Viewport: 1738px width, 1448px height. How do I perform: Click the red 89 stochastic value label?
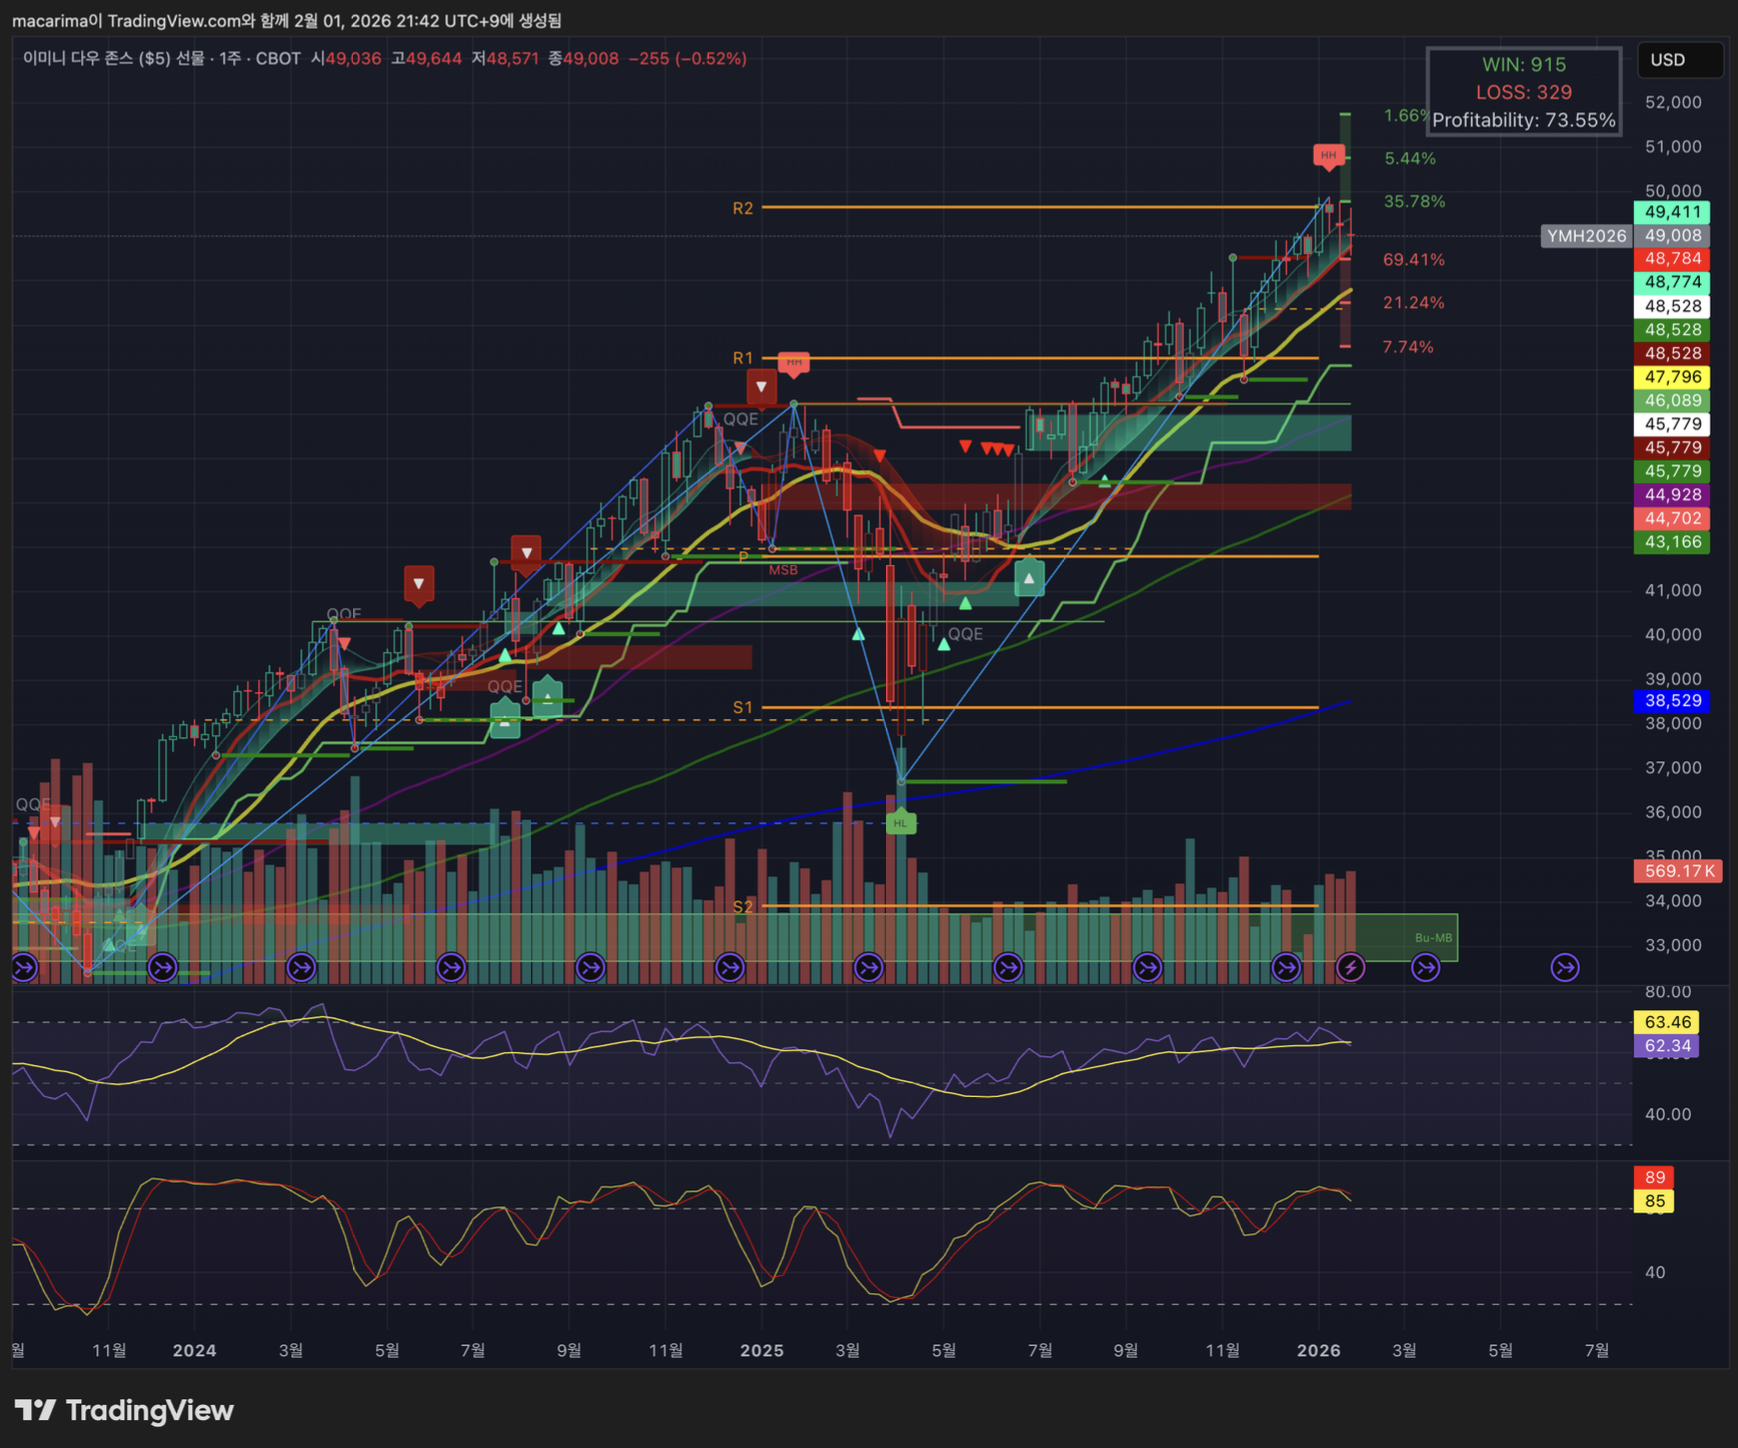[x=1654, y=1177]
